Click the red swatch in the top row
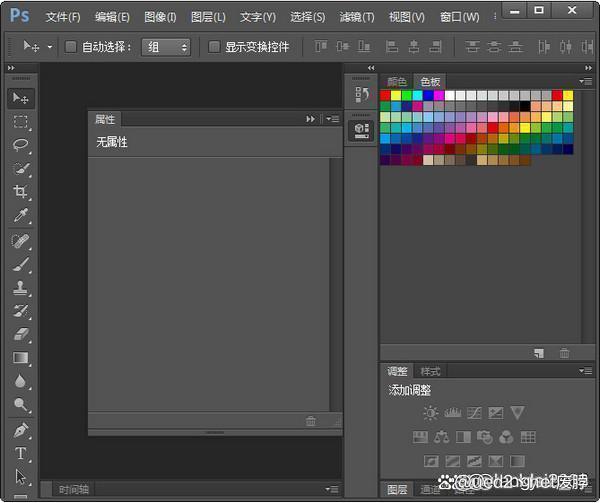Screen dimensions: 600x503 click(x=386, y=95)
